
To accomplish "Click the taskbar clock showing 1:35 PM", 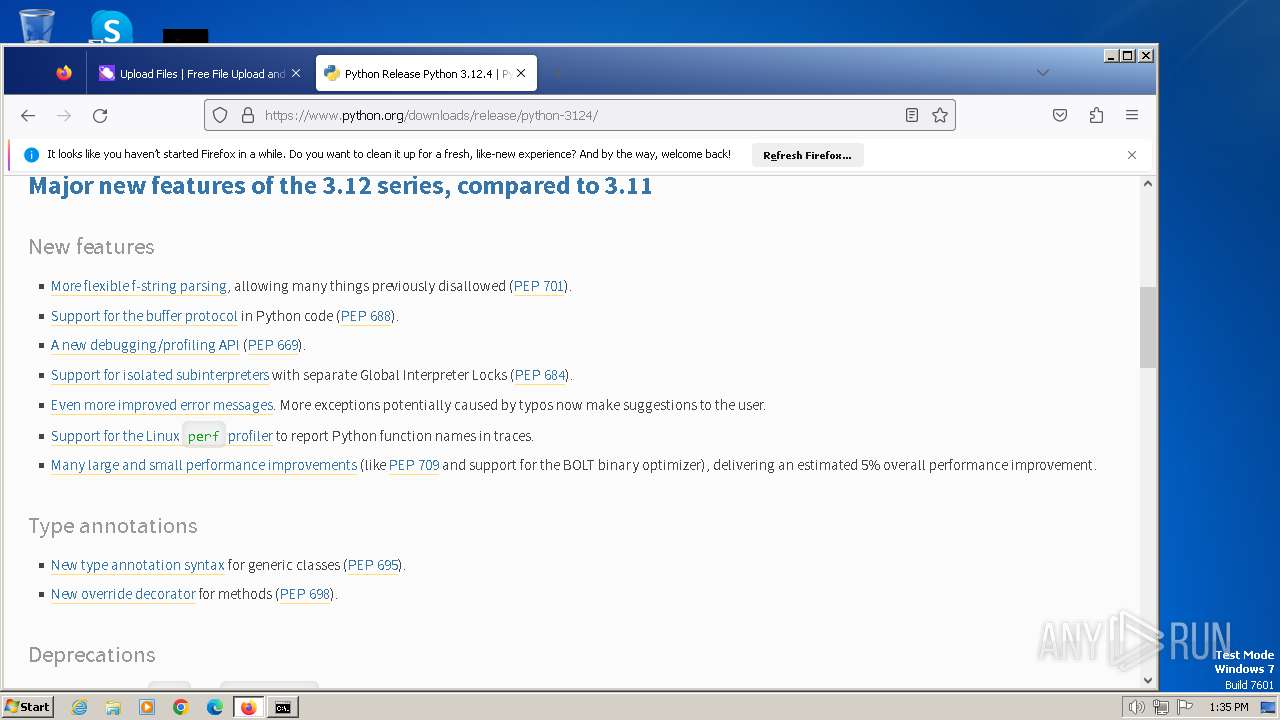I will [x=1229, y=707].
